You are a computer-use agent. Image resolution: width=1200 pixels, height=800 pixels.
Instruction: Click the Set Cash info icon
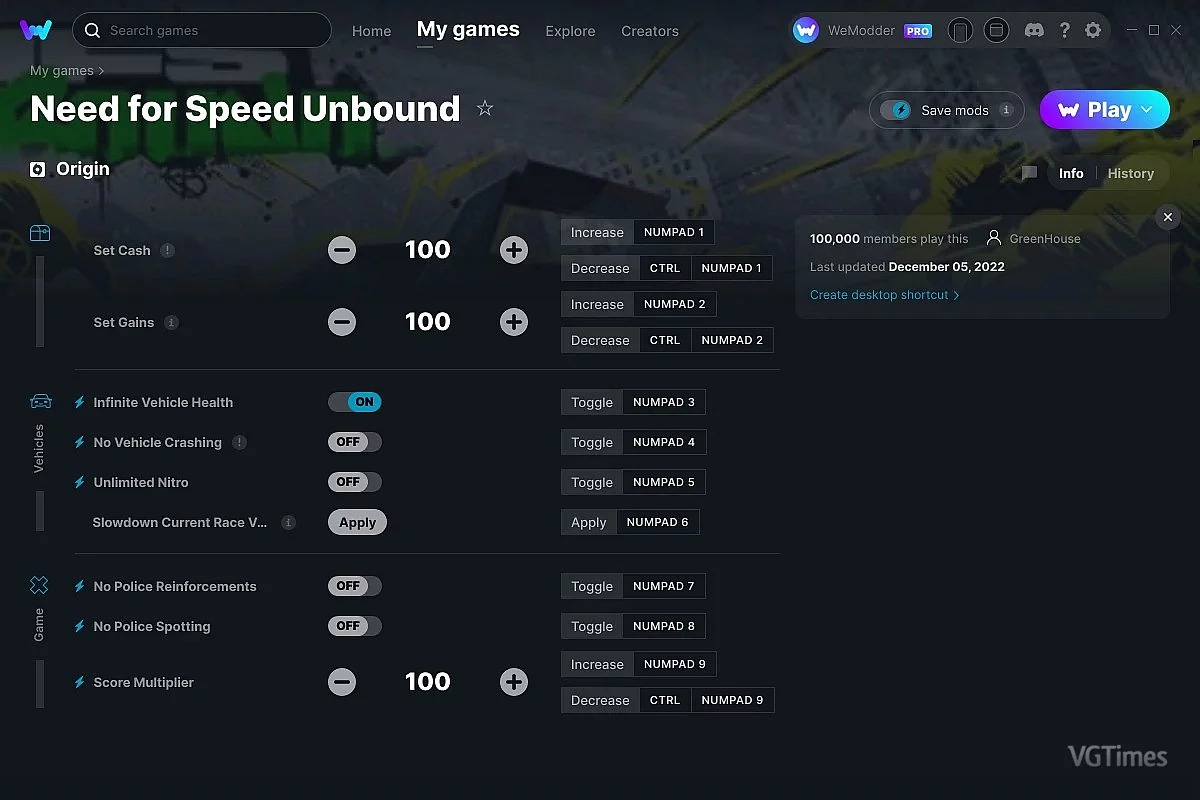coord(168,251)
